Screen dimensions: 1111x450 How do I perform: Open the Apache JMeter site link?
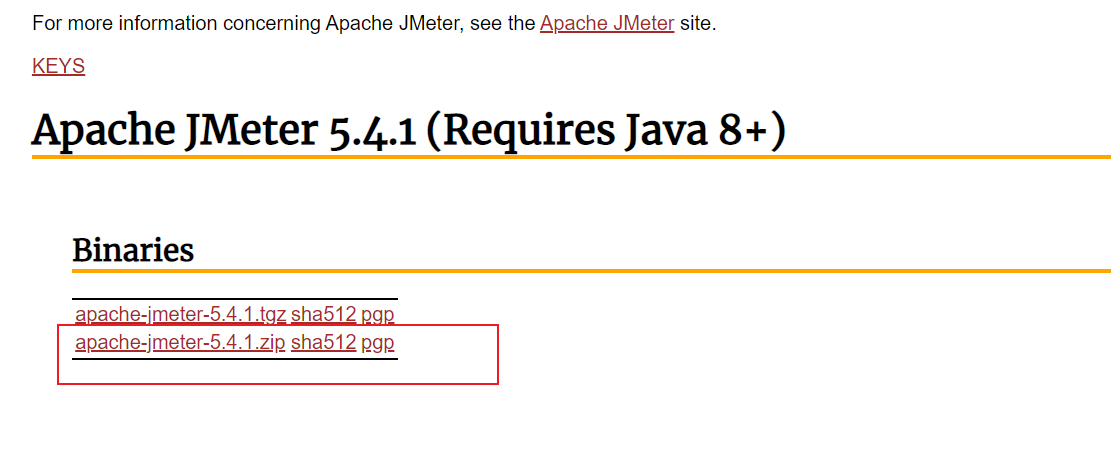606,23
